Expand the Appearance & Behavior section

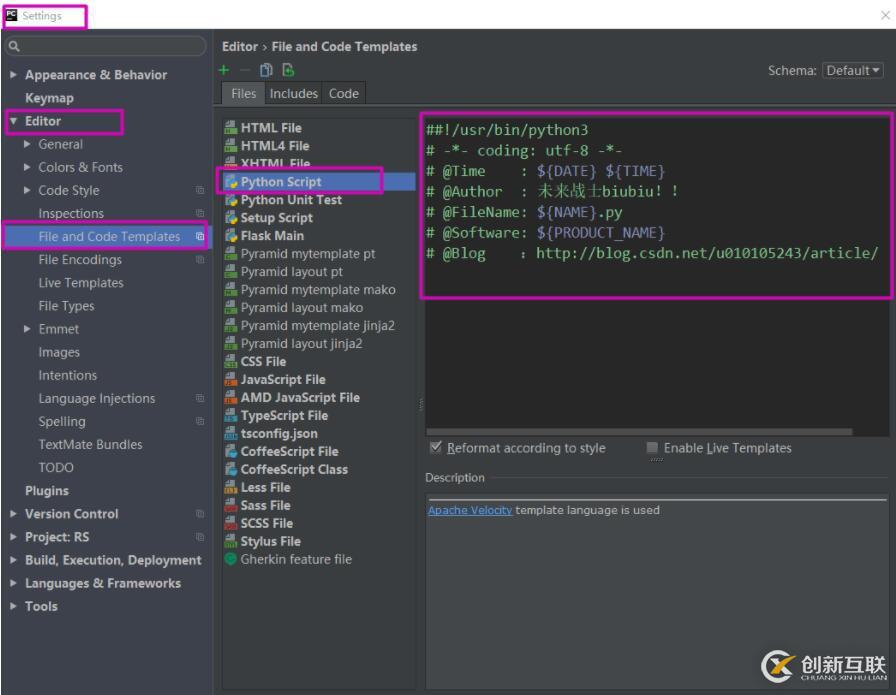click(x=13, y=75)
